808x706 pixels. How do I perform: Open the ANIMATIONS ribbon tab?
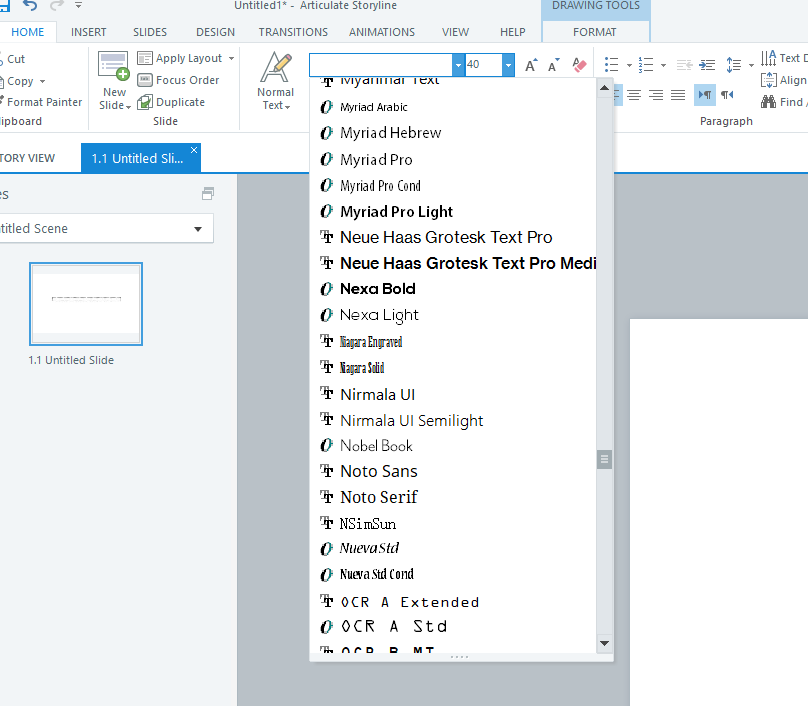tap(382, 32)
